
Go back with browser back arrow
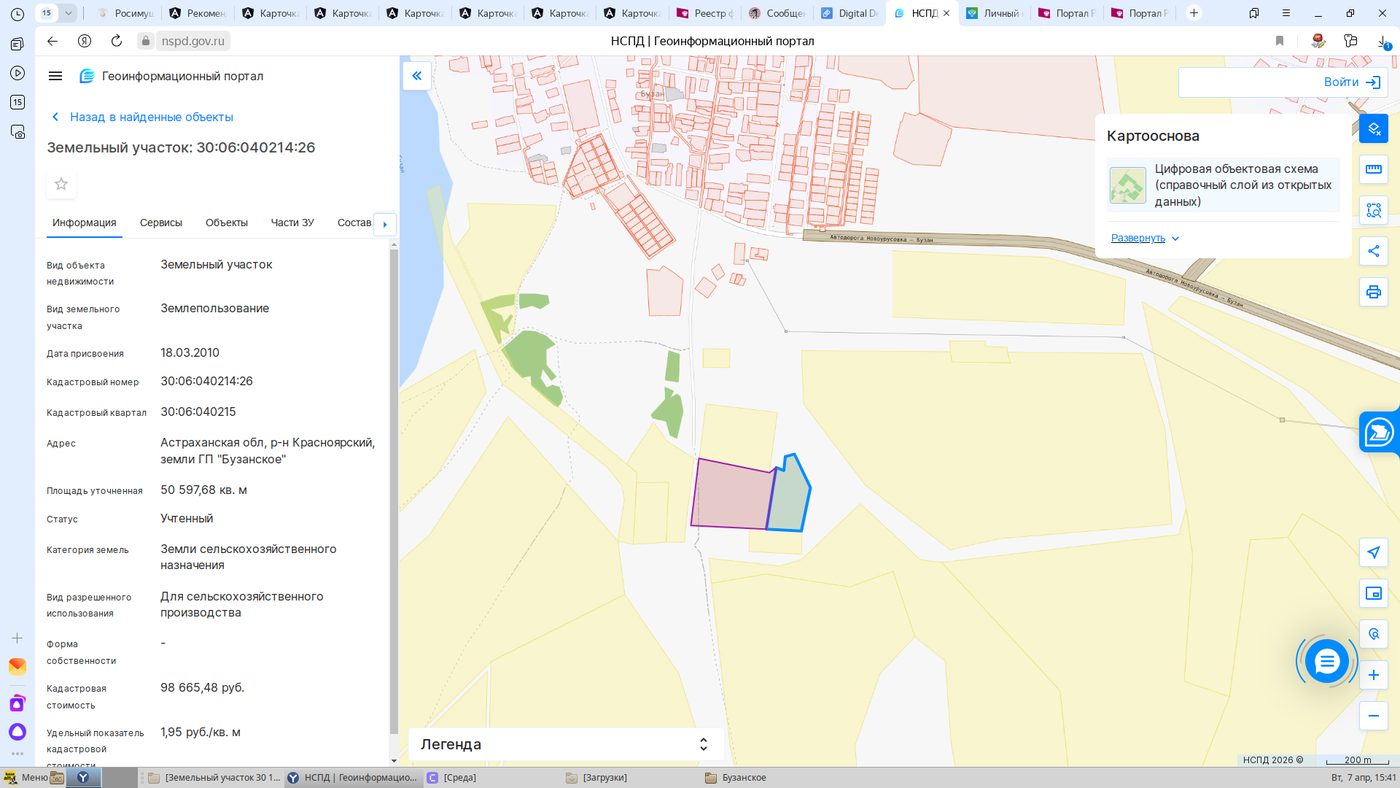[x=53, y=41]
